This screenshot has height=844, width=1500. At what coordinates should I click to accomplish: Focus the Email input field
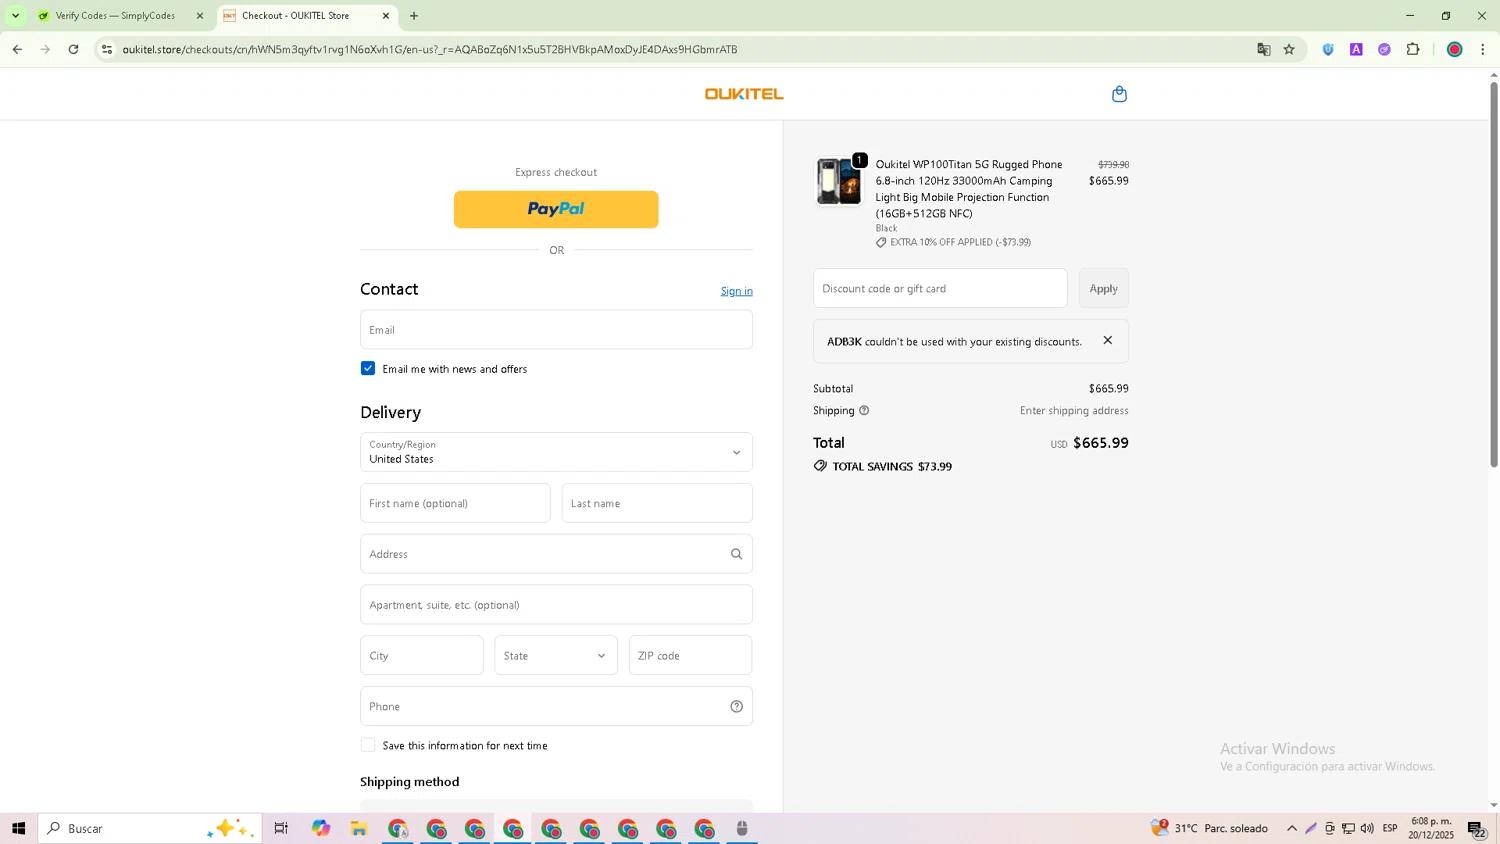point(556,330)
